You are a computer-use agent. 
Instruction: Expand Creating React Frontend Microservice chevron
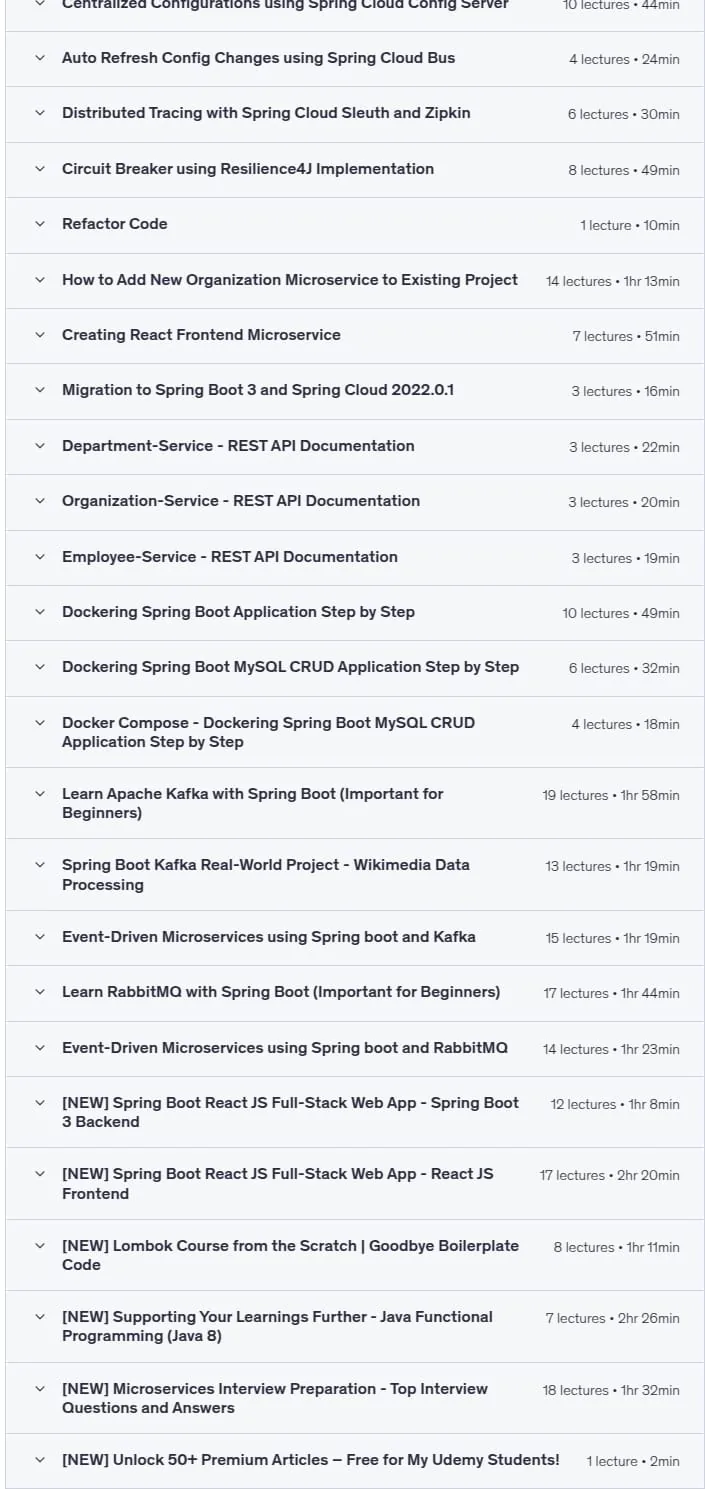coord(40,335)
